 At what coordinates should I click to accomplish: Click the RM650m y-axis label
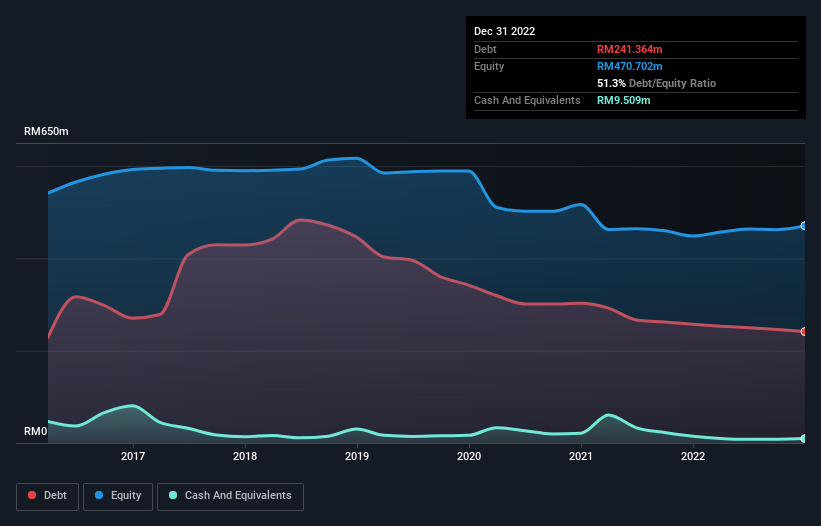tap(46, 131)
